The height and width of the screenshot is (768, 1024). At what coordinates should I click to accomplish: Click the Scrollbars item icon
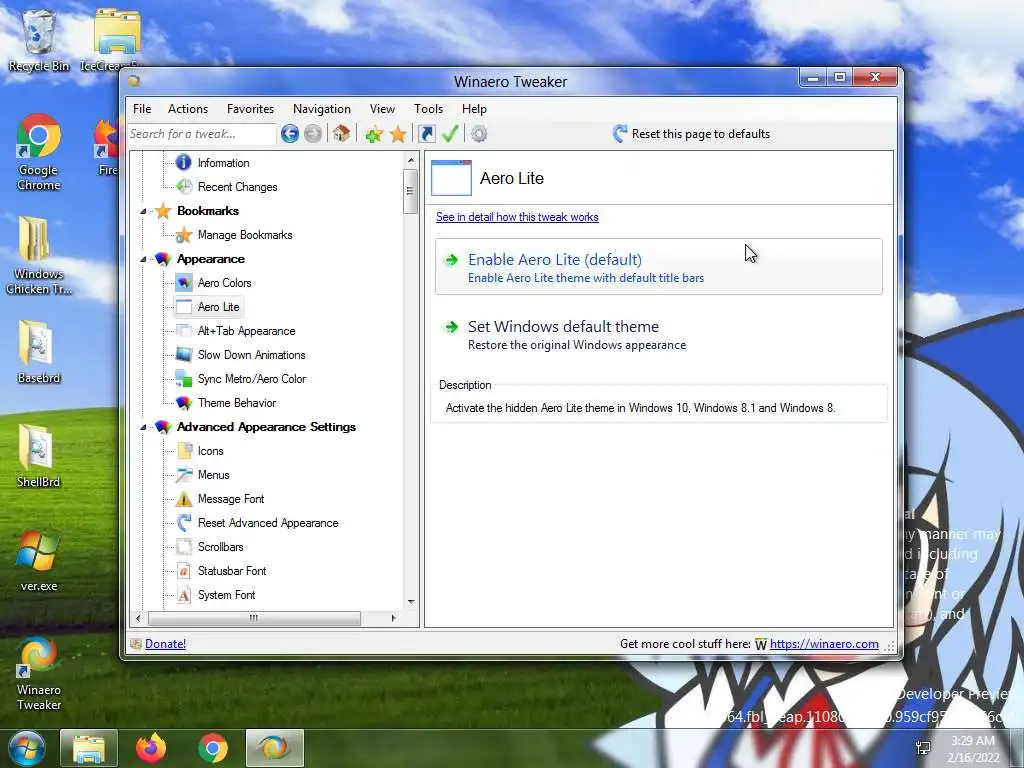click(x=184, y=547)
